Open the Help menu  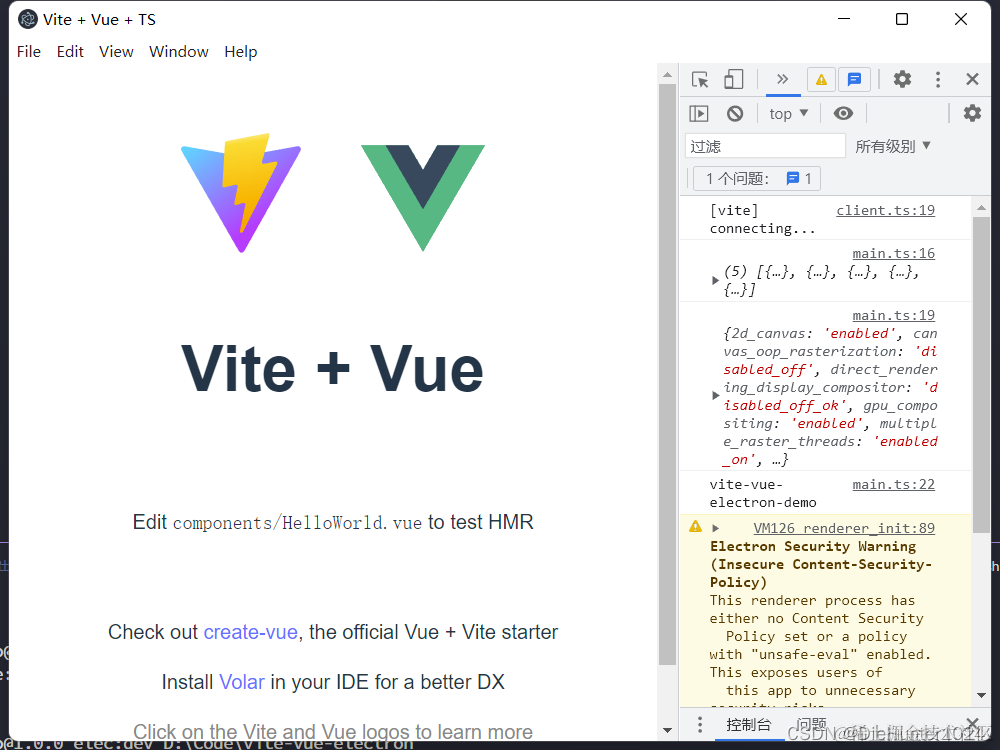[x=240, y=52]
